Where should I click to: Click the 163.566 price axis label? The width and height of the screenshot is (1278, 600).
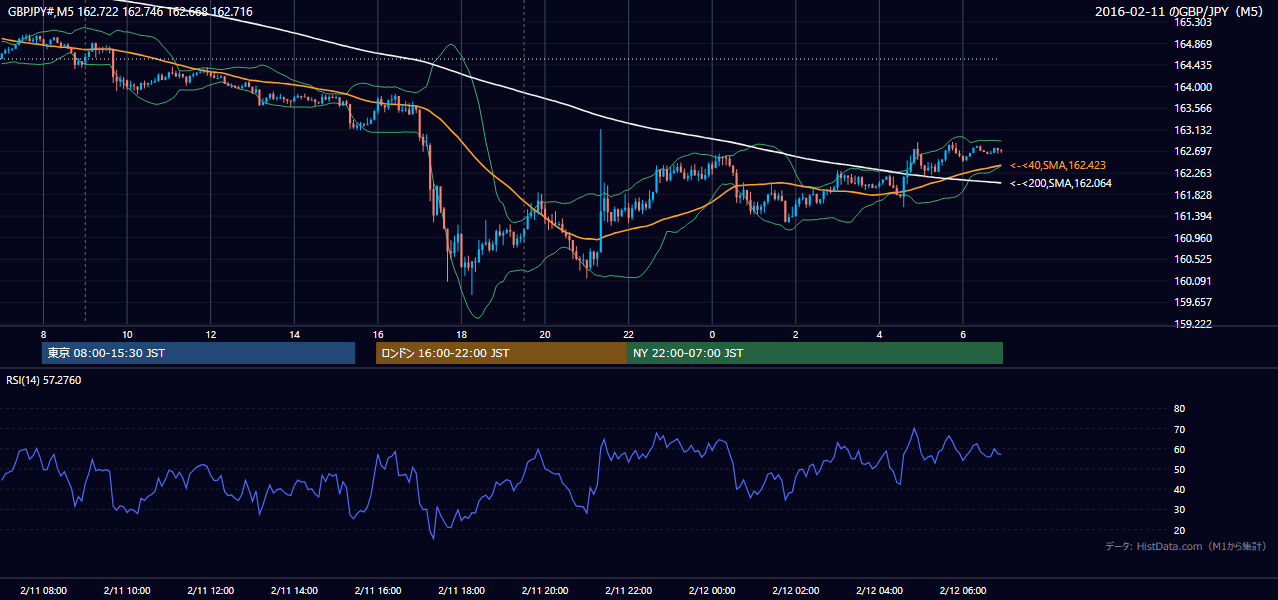(1193, 108)
